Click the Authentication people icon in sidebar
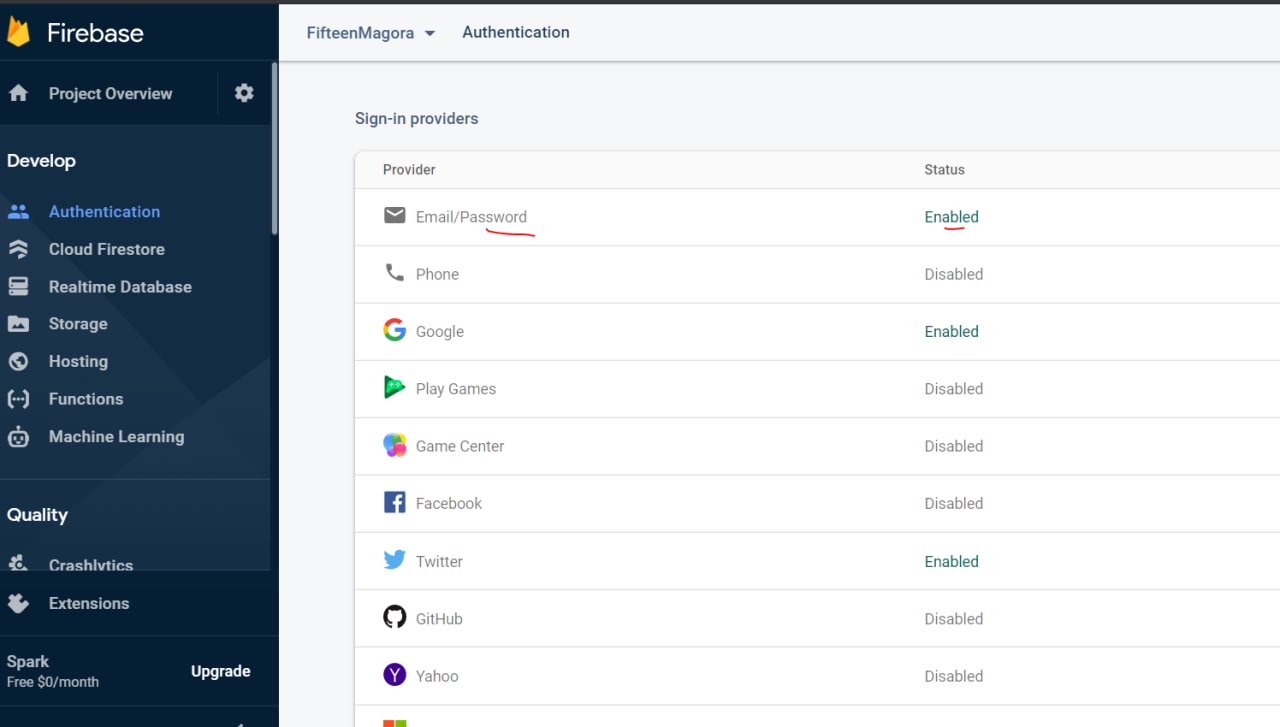The image size is (1280, 727). coord(18,212)
